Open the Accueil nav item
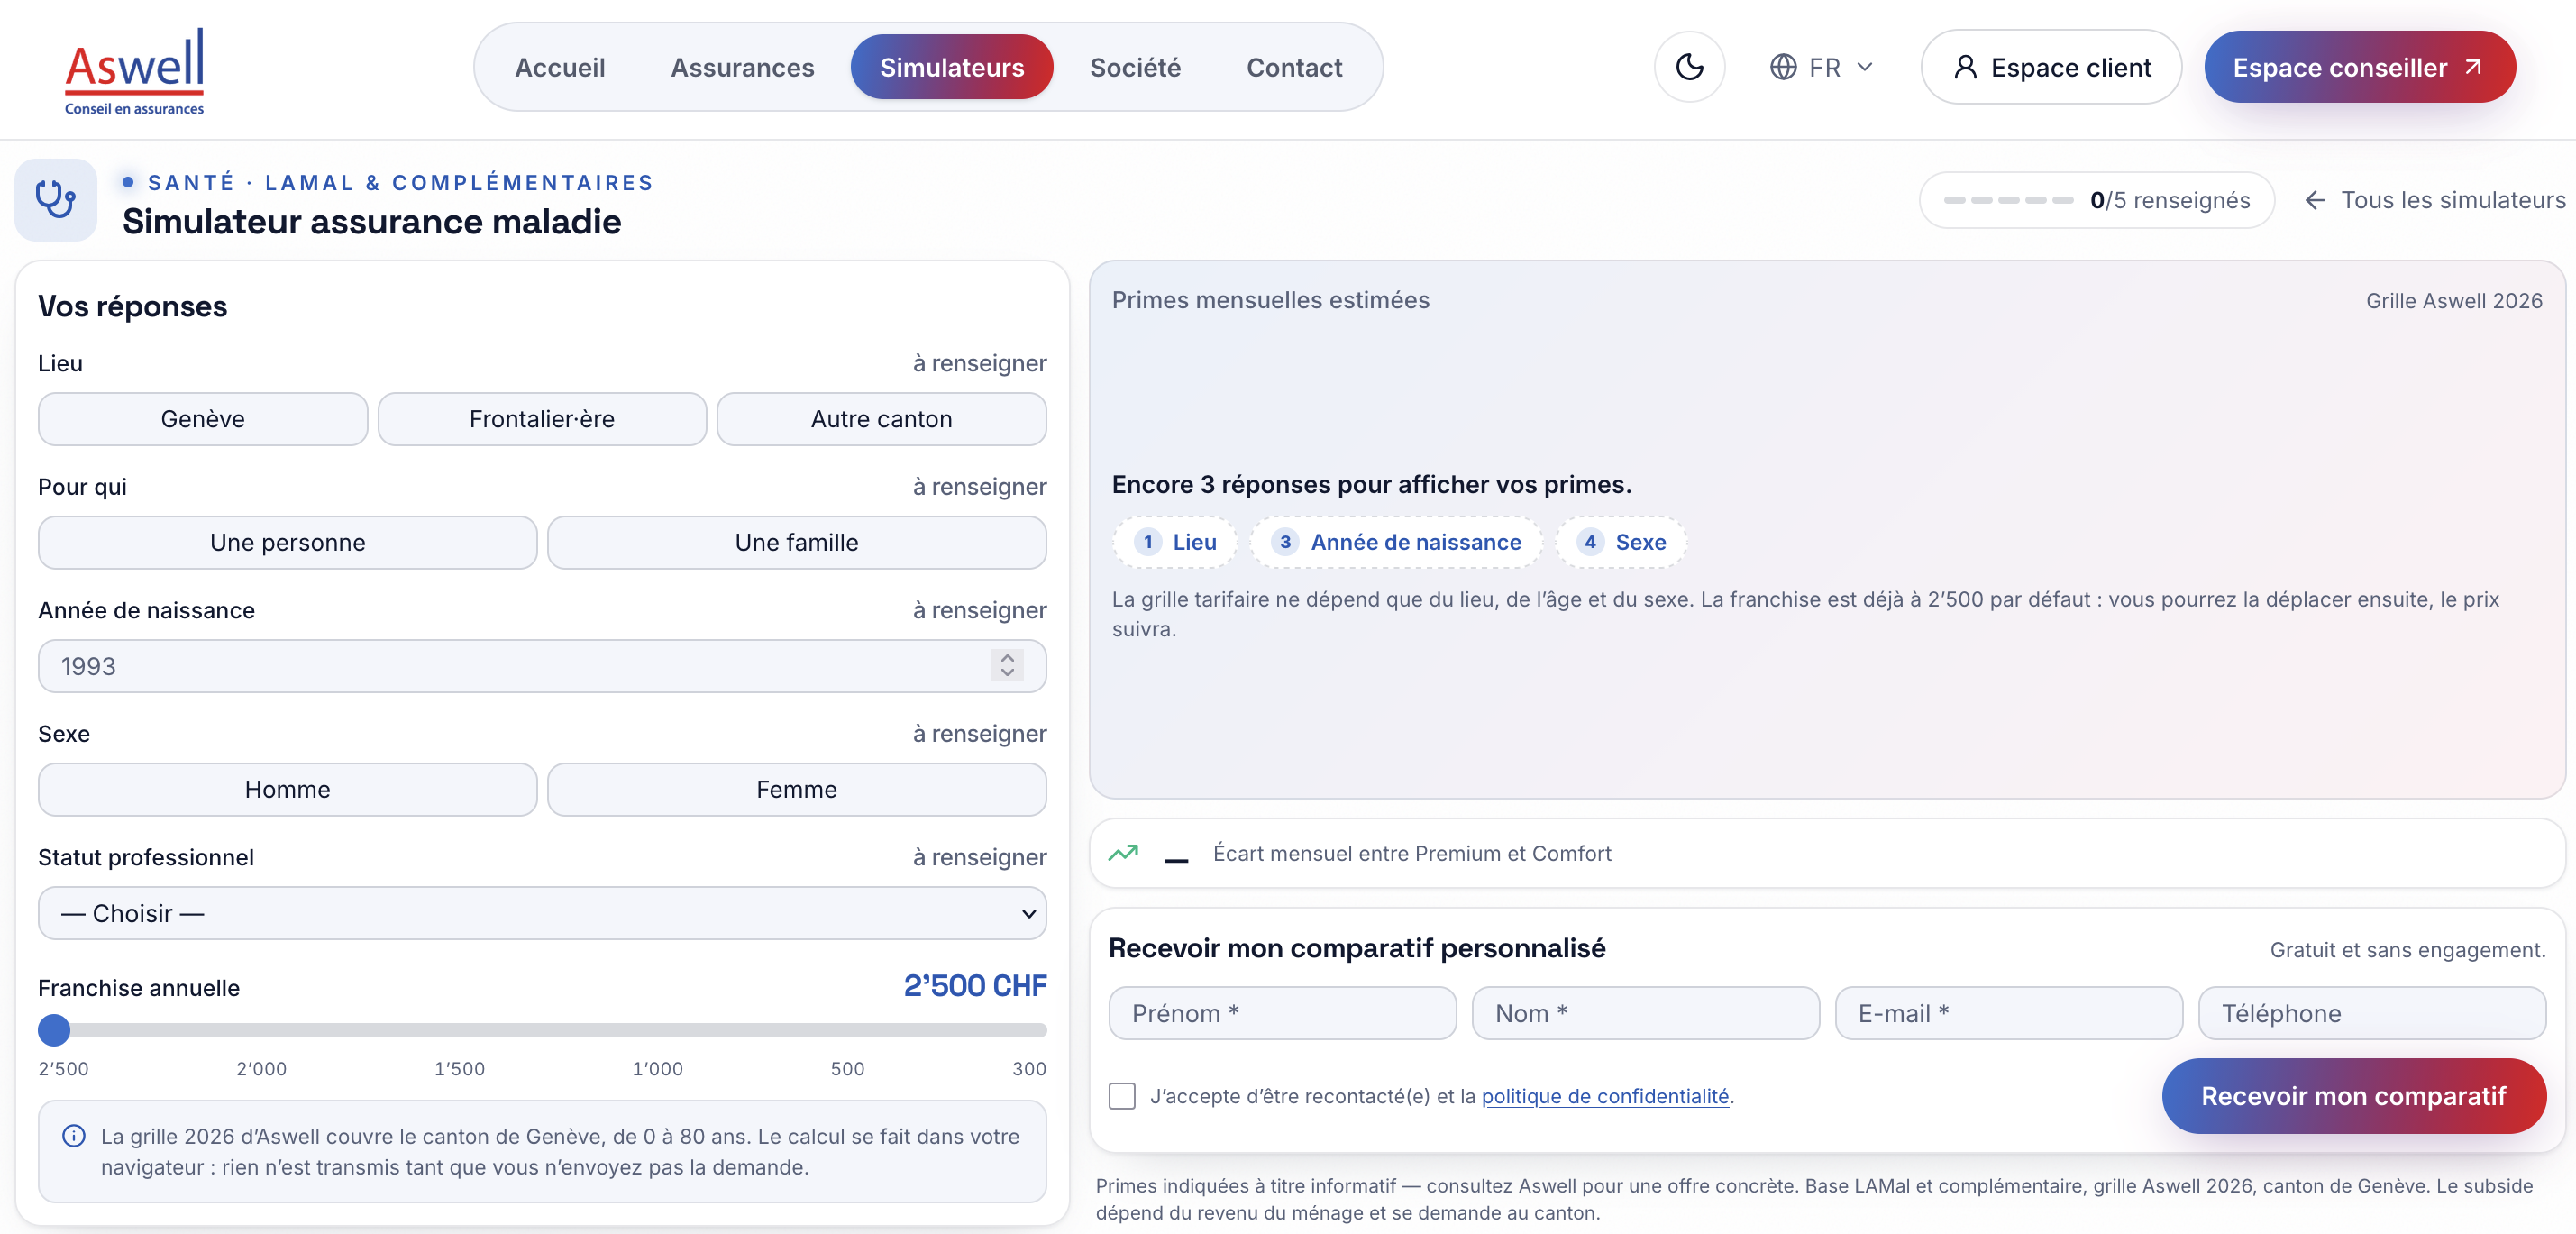Viewport: 2576px width, 1234px height. [x=560, y=67]
